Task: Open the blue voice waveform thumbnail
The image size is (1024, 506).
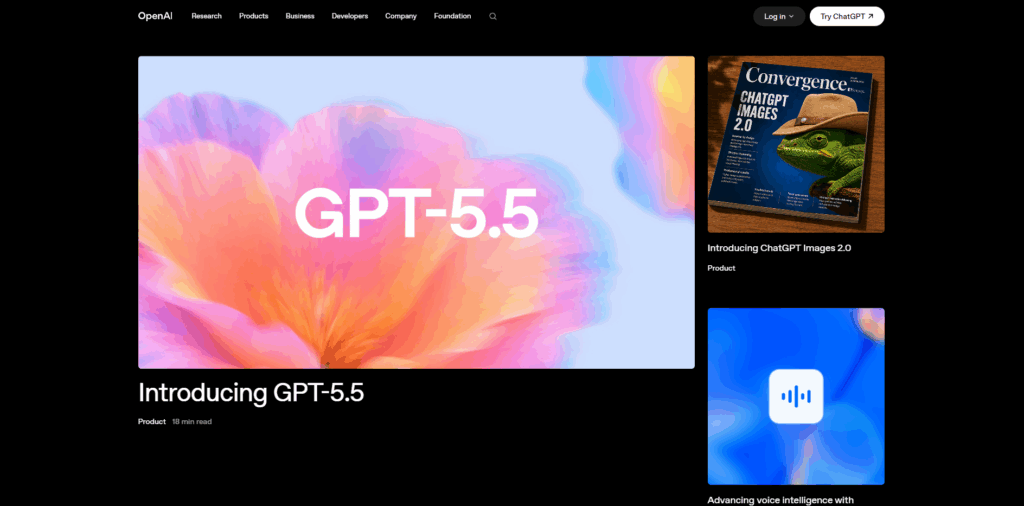Action: click(796, 396)
